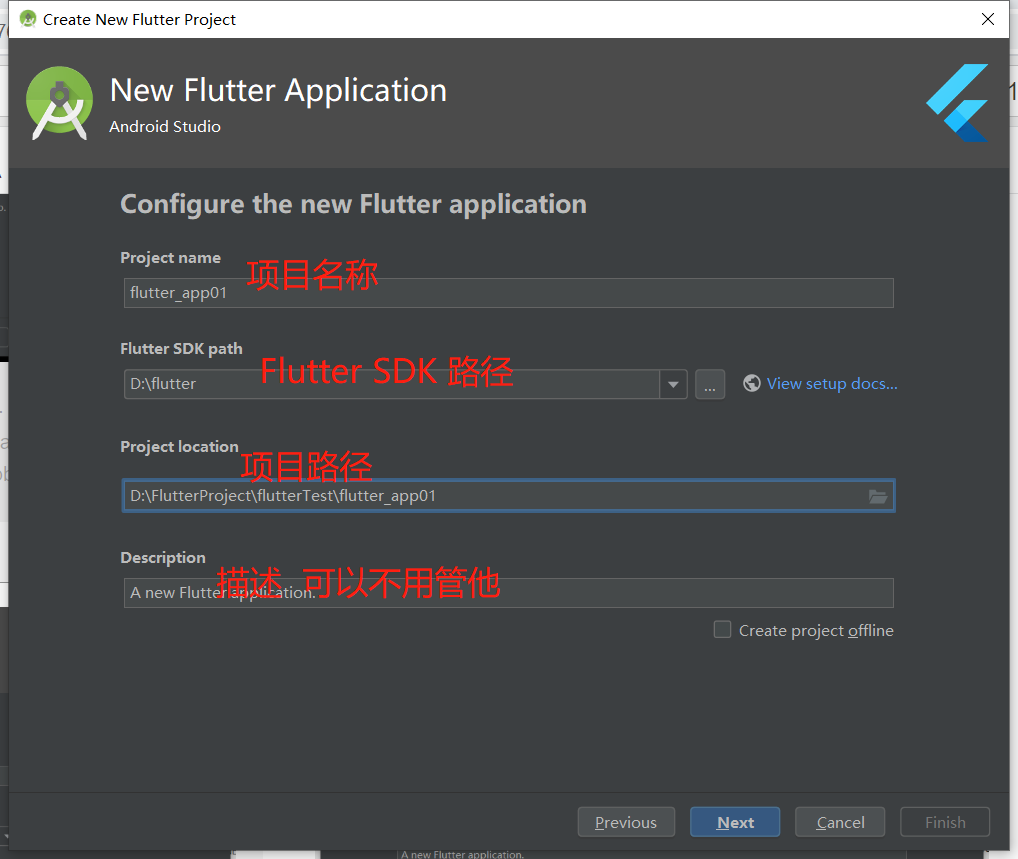Click the globe icon next to setup docs
Image resolution: width=1018 pixels, height=859 pixels.
(x=752, y=383)
